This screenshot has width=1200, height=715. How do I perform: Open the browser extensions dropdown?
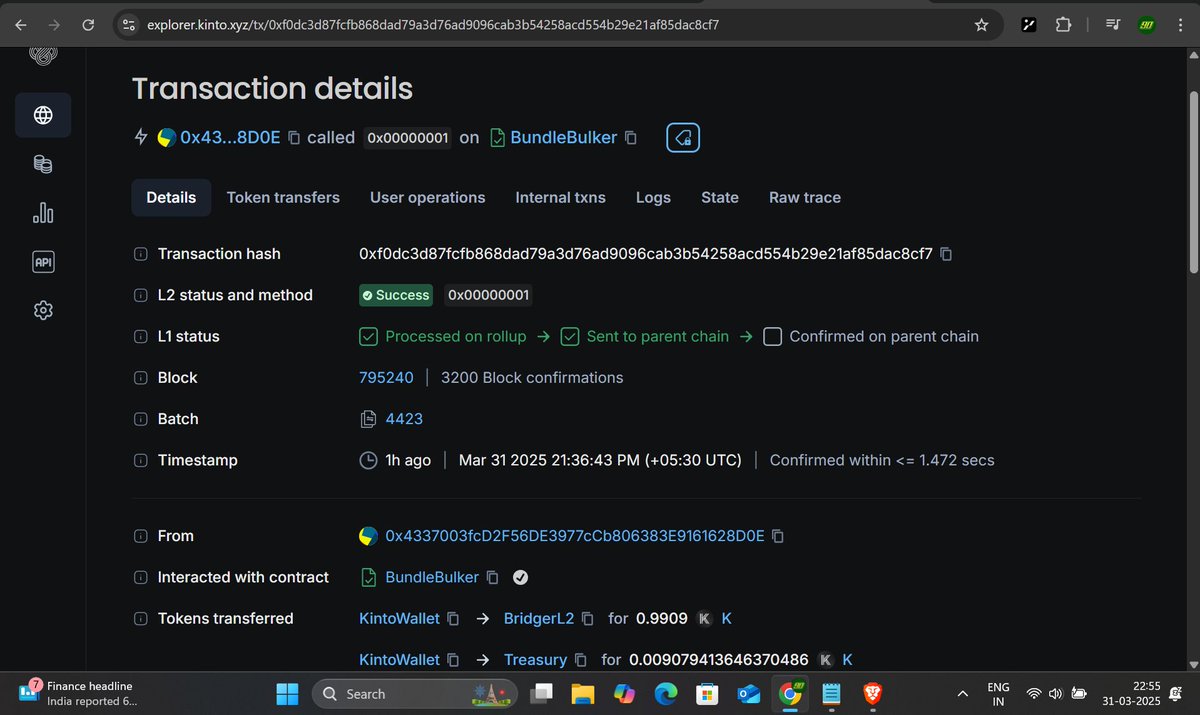coord(1064,24)
